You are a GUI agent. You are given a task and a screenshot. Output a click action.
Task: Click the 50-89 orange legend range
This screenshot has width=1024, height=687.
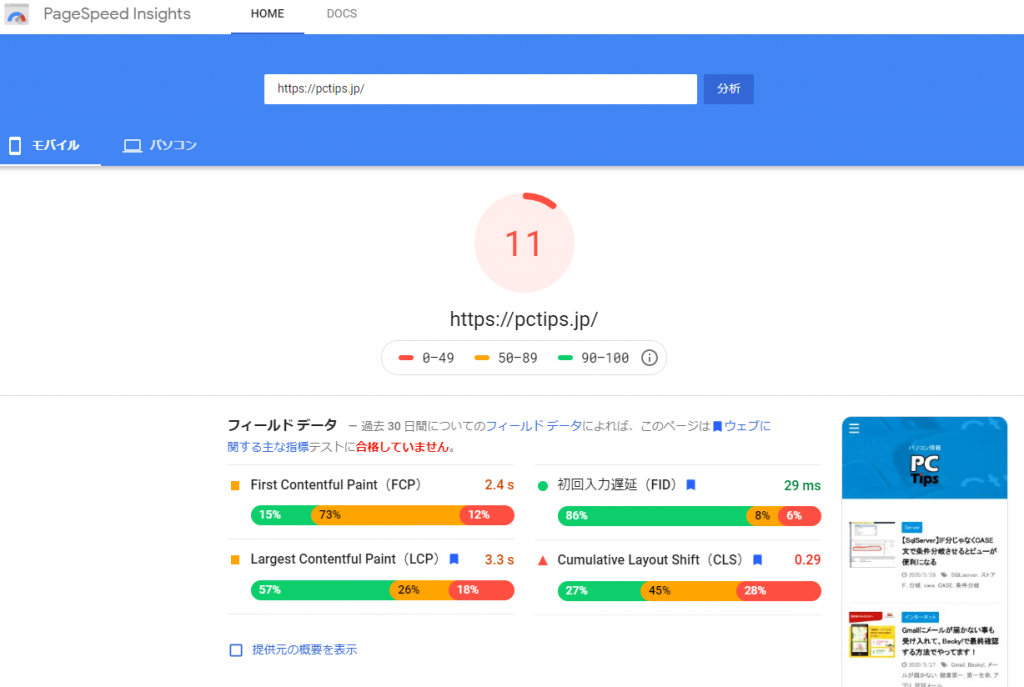click(x=506, y=358)
